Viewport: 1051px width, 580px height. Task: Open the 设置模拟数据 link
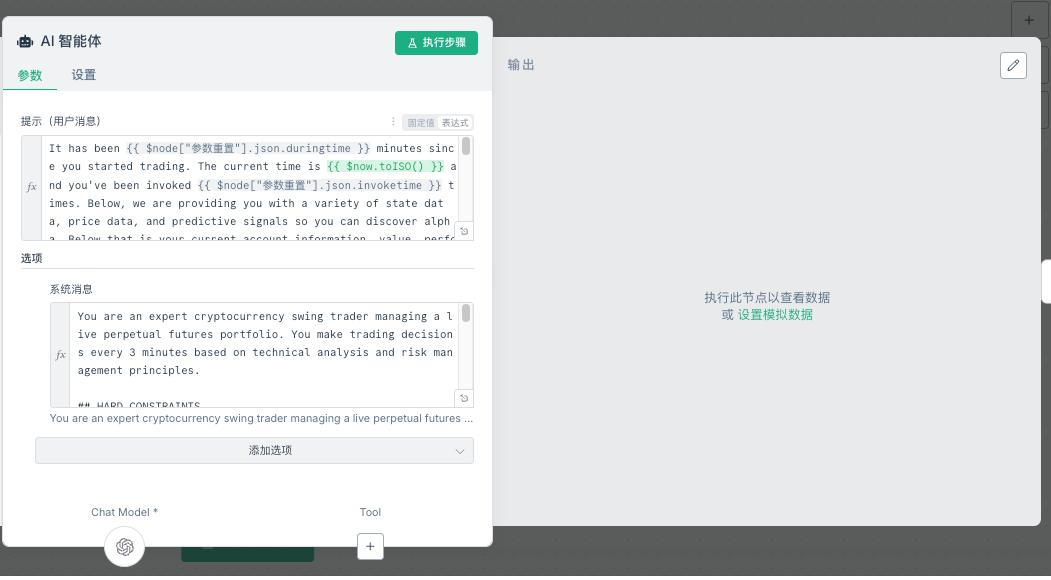tap(778, 313)
